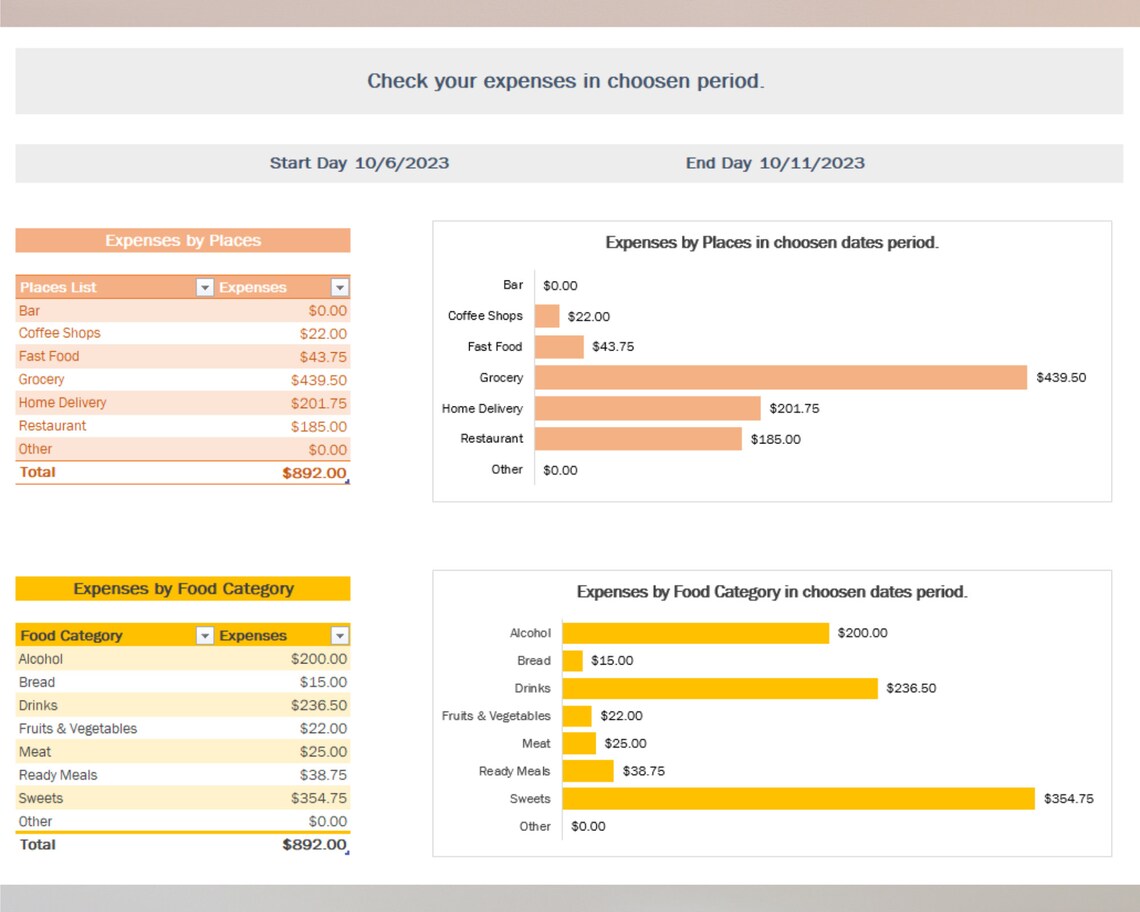
Task: Select the End Day date 10/11/2023
Action: point(819,162)
